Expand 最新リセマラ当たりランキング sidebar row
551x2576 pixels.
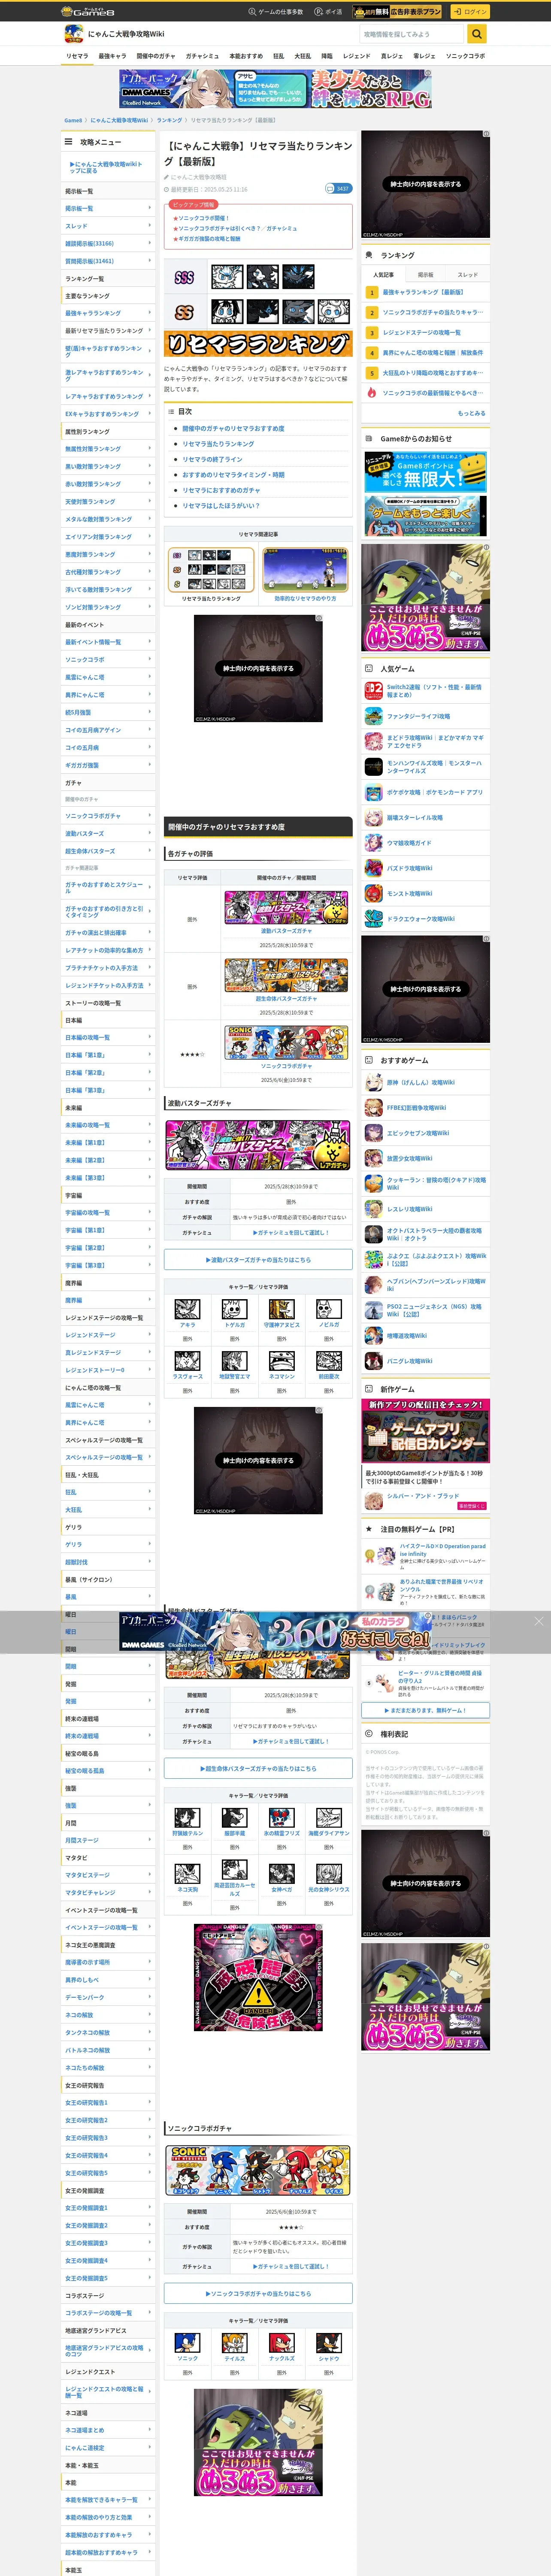(108, 331)
